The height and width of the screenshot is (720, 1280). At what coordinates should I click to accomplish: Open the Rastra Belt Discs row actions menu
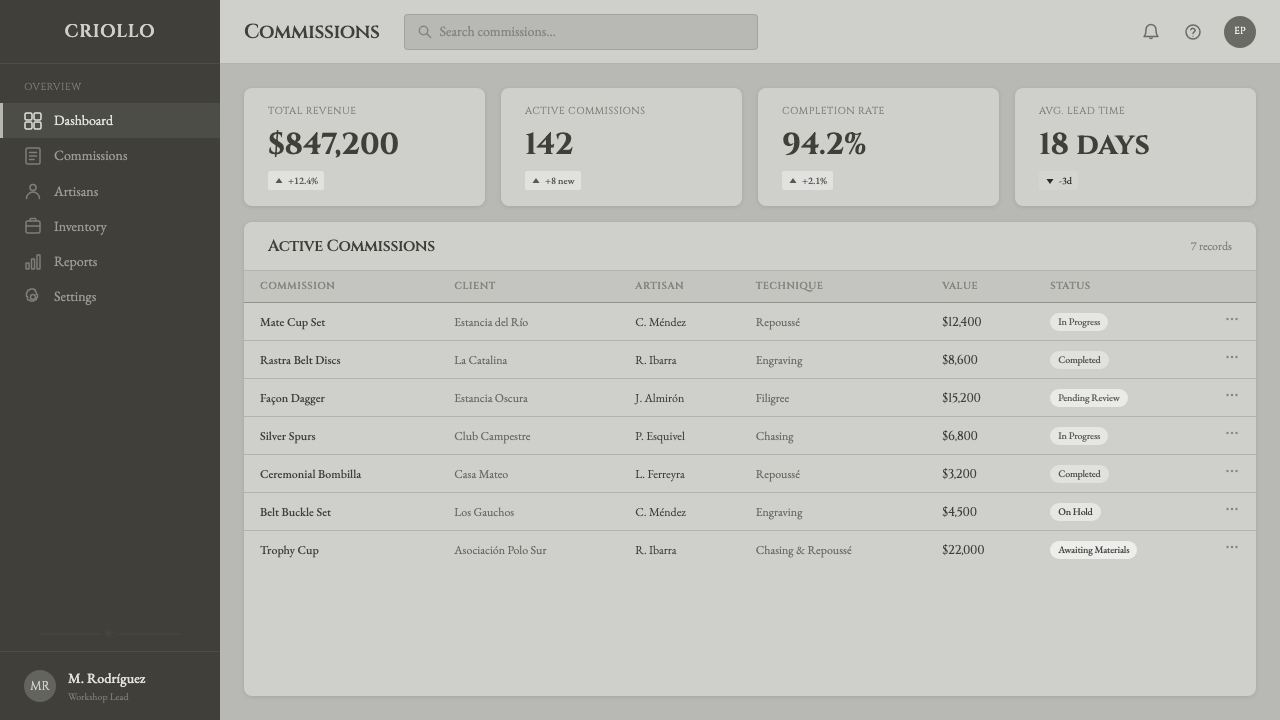pos(1232,358)
